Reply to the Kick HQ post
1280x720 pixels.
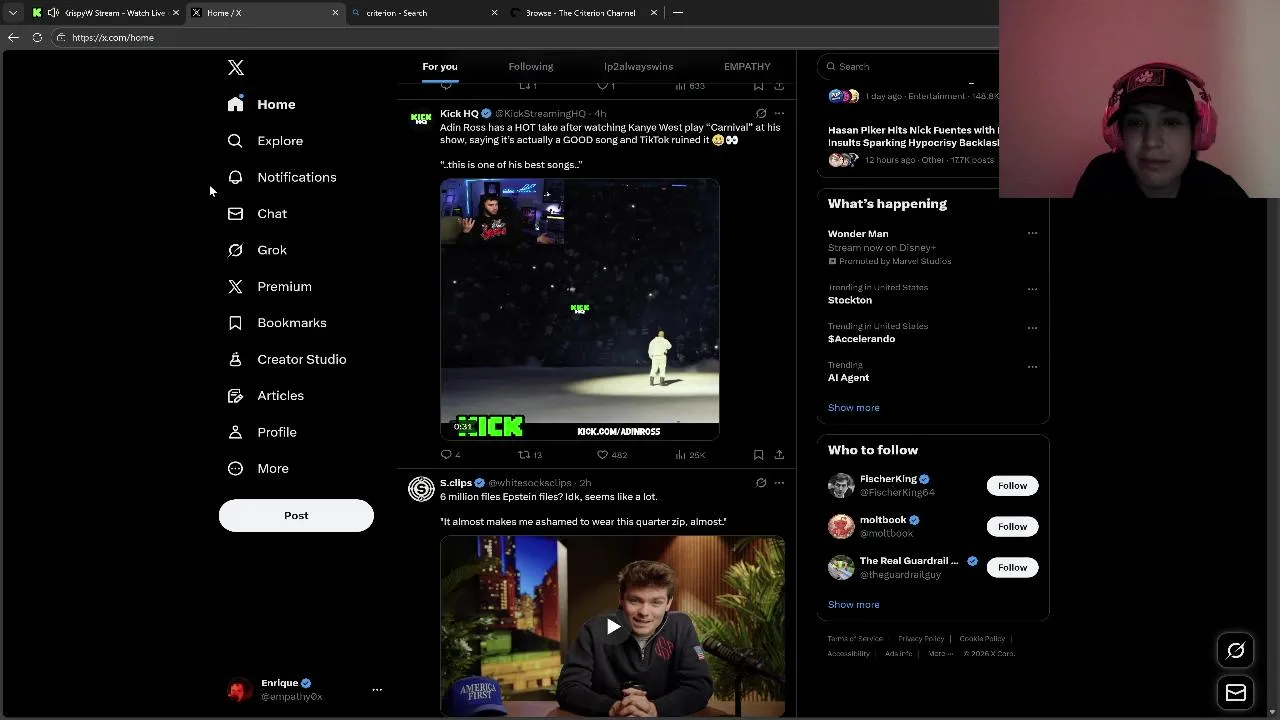(x=450, y=455)
